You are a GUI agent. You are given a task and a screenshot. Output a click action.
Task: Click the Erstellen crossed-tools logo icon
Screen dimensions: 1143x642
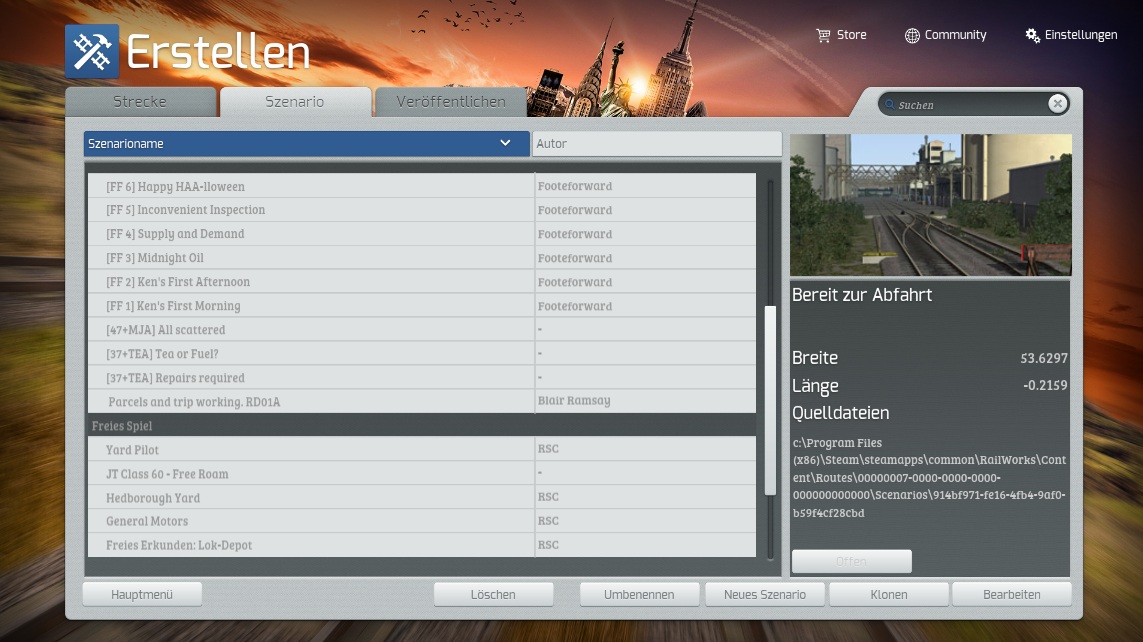point(92,52)
